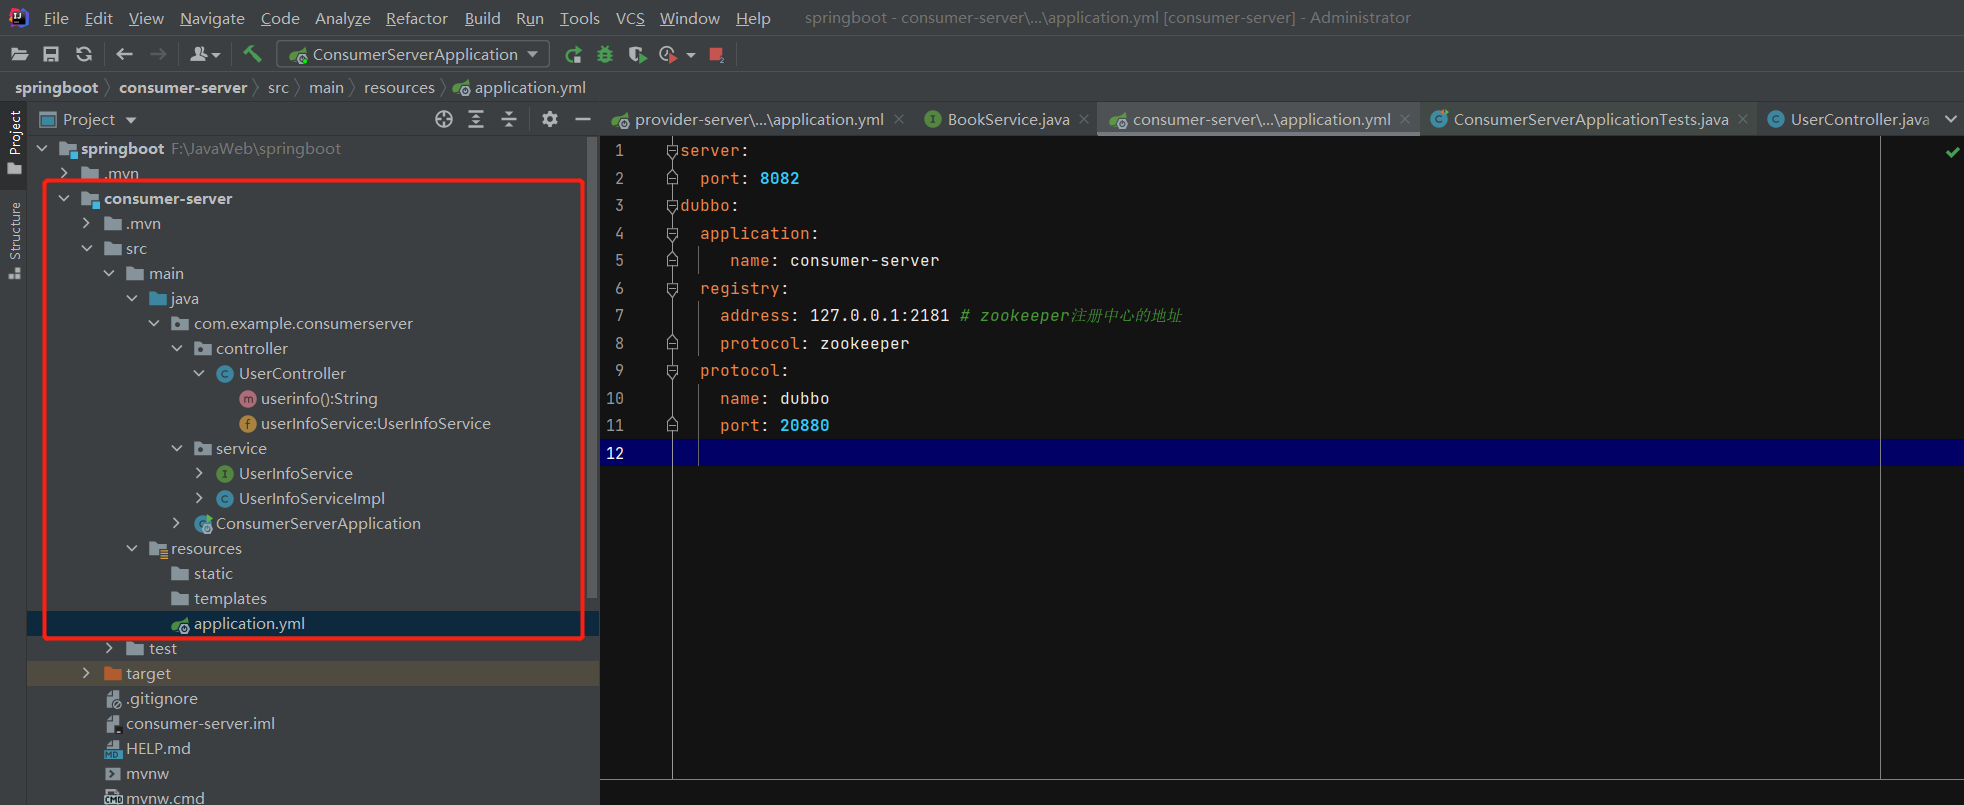Image resolution: width=1964 pixels, height=805 pixels.
Task: Click the Synchronize refresh icon
Action: [x=84, y=54]
